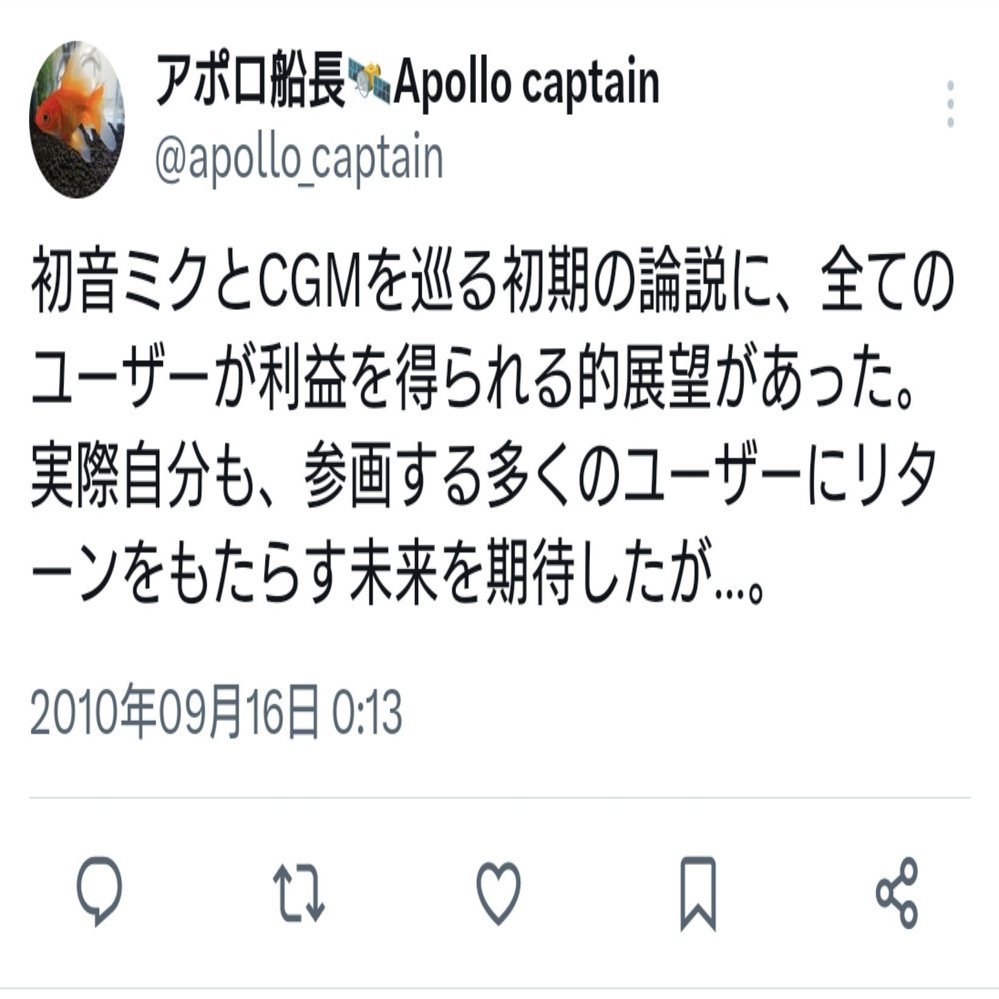Viewport: 999px width, 999px height.
Task: Click the "Apollo captain" name text
Action: point(526,83)
